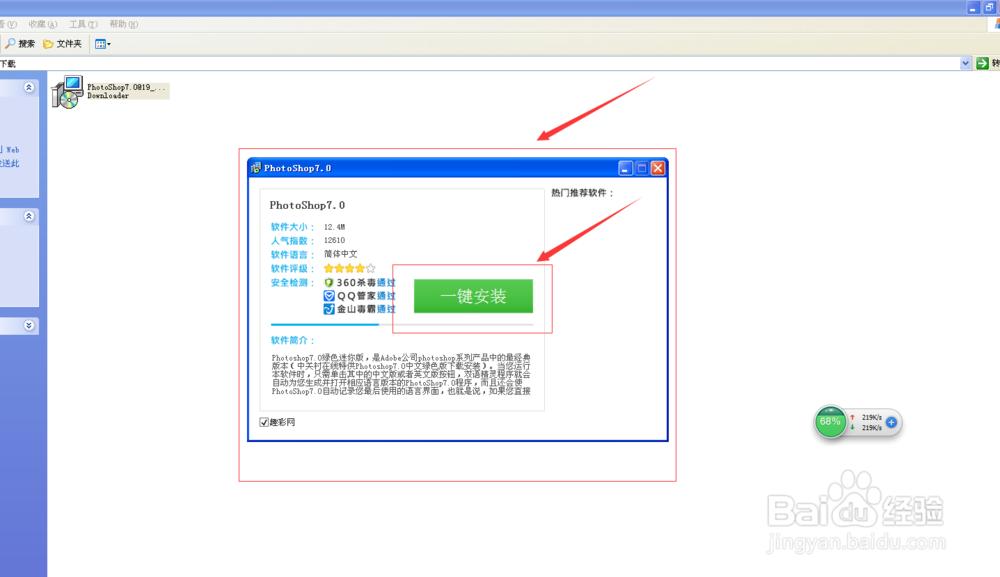The height and width of the screenshot is (577, 1000).
Task: Click the 通过 link beside 360杀毒
Action: point(386,282)
